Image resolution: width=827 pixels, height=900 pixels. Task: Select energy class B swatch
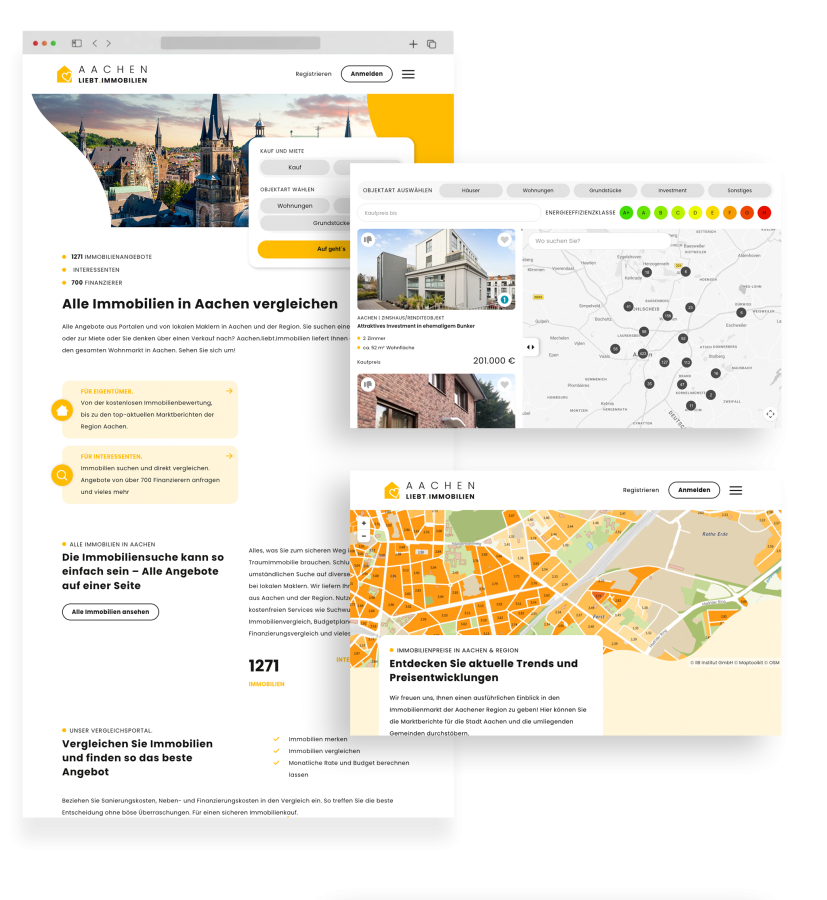pyautogui.click(x=661, y=212)
